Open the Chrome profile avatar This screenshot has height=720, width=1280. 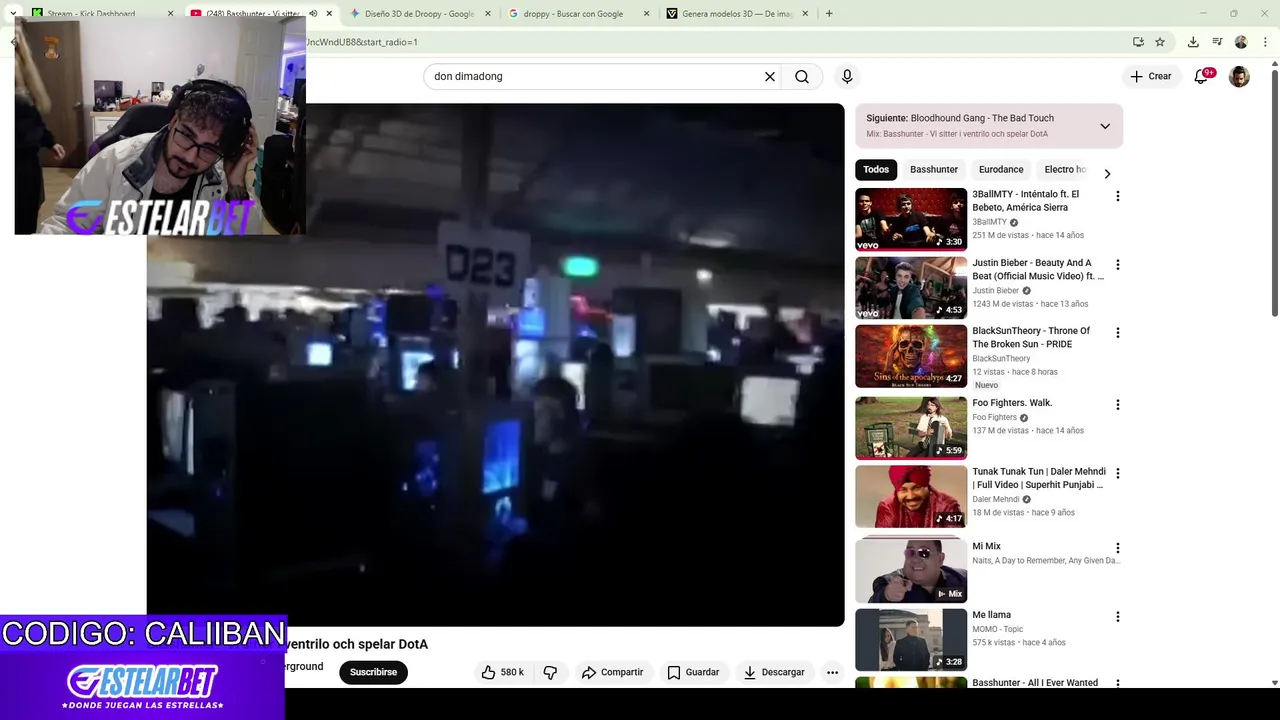1241,42
